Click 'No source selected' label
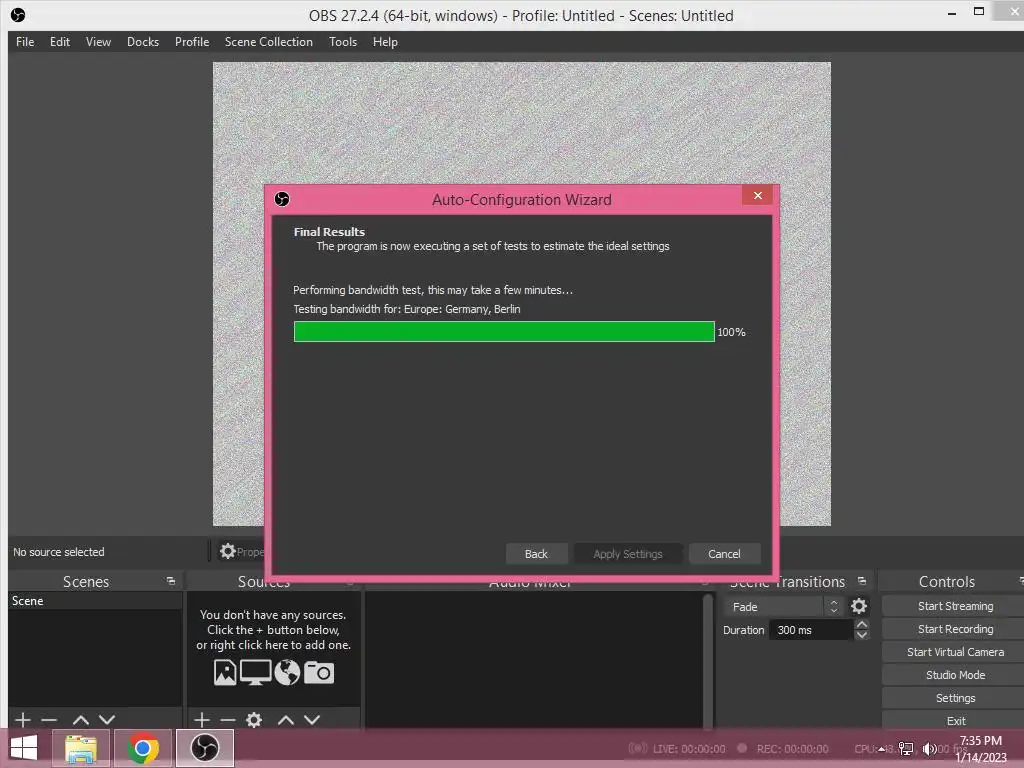Viewport: 1024px width, 768px height. (x=59, y=552)
